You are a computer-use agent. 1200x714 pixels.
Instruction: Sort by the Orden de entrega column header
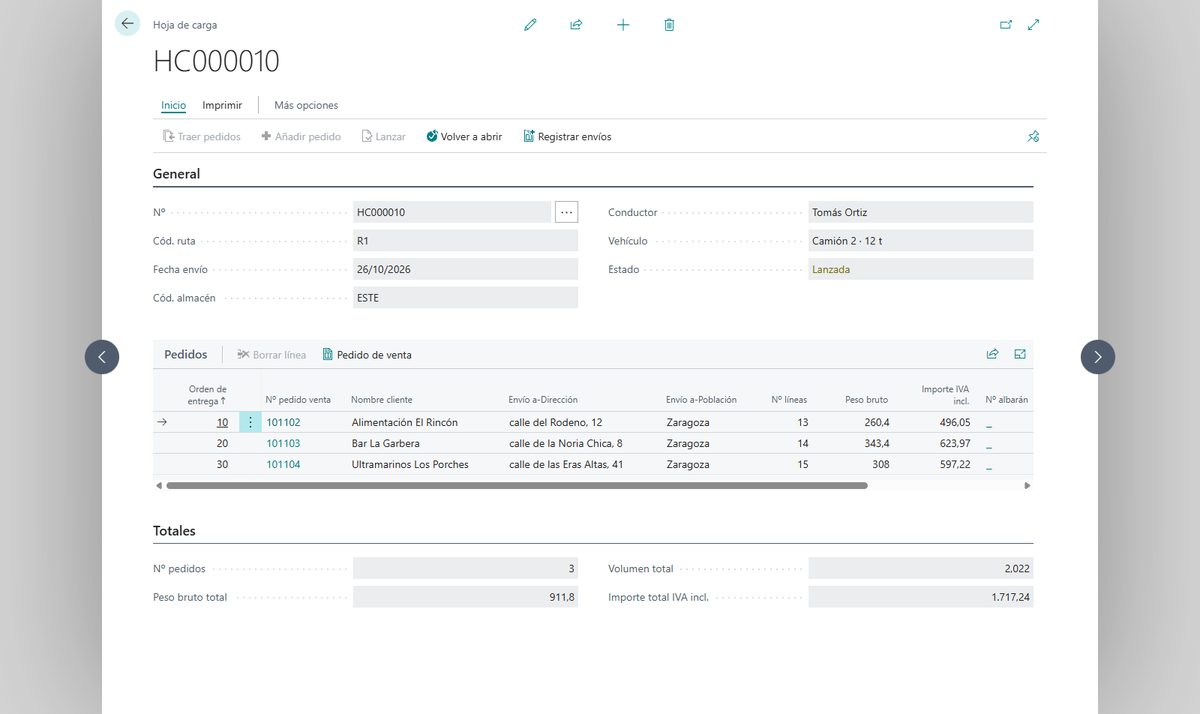point(207,395)
